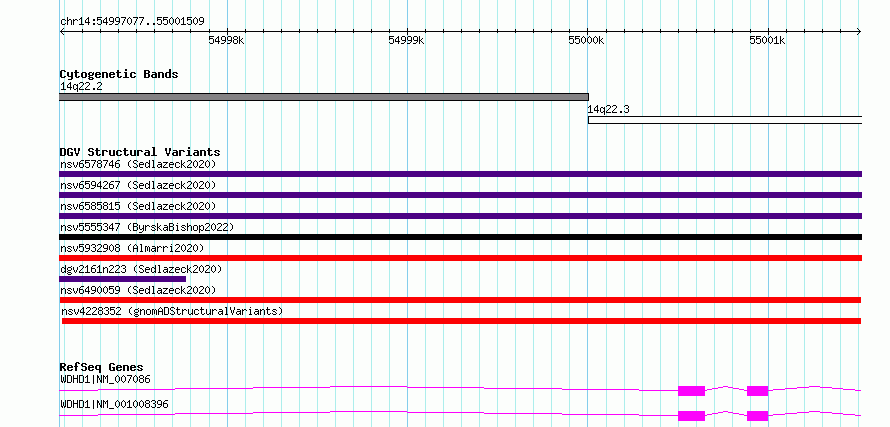The width and height of the screenshot is (890, 427).
Task: Open variant label nsv4228352 (gnomADStructuralVariants)
Action: pos(172,311)
